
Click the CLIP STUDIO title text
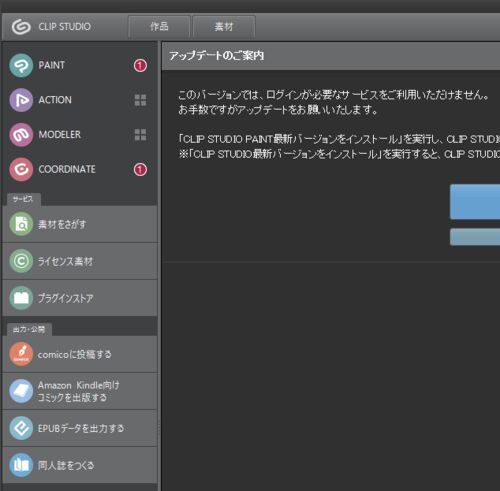click(x=64, y=27)
